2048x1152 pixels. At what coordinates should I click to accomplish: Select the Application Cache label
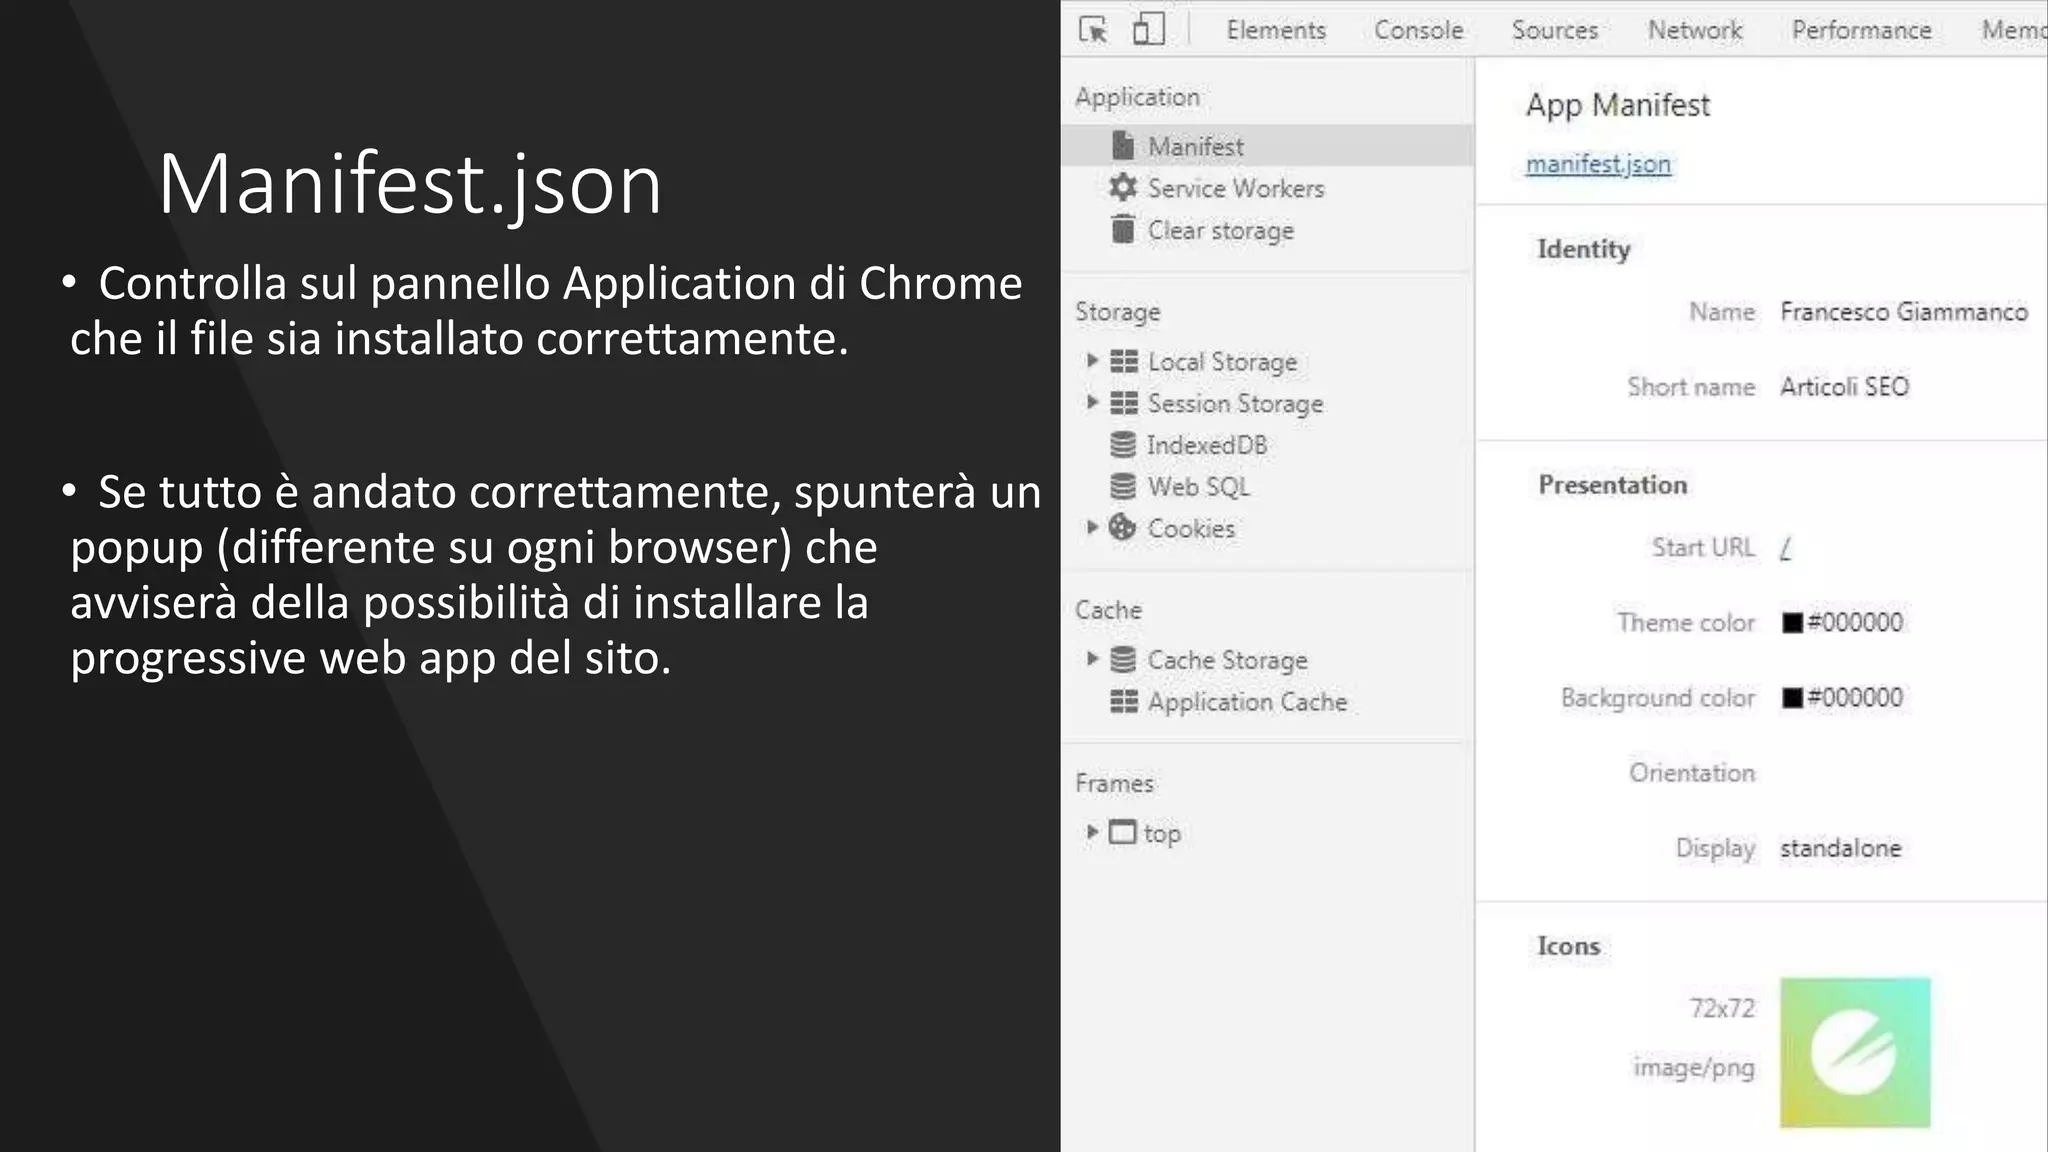pos(1247,703)
